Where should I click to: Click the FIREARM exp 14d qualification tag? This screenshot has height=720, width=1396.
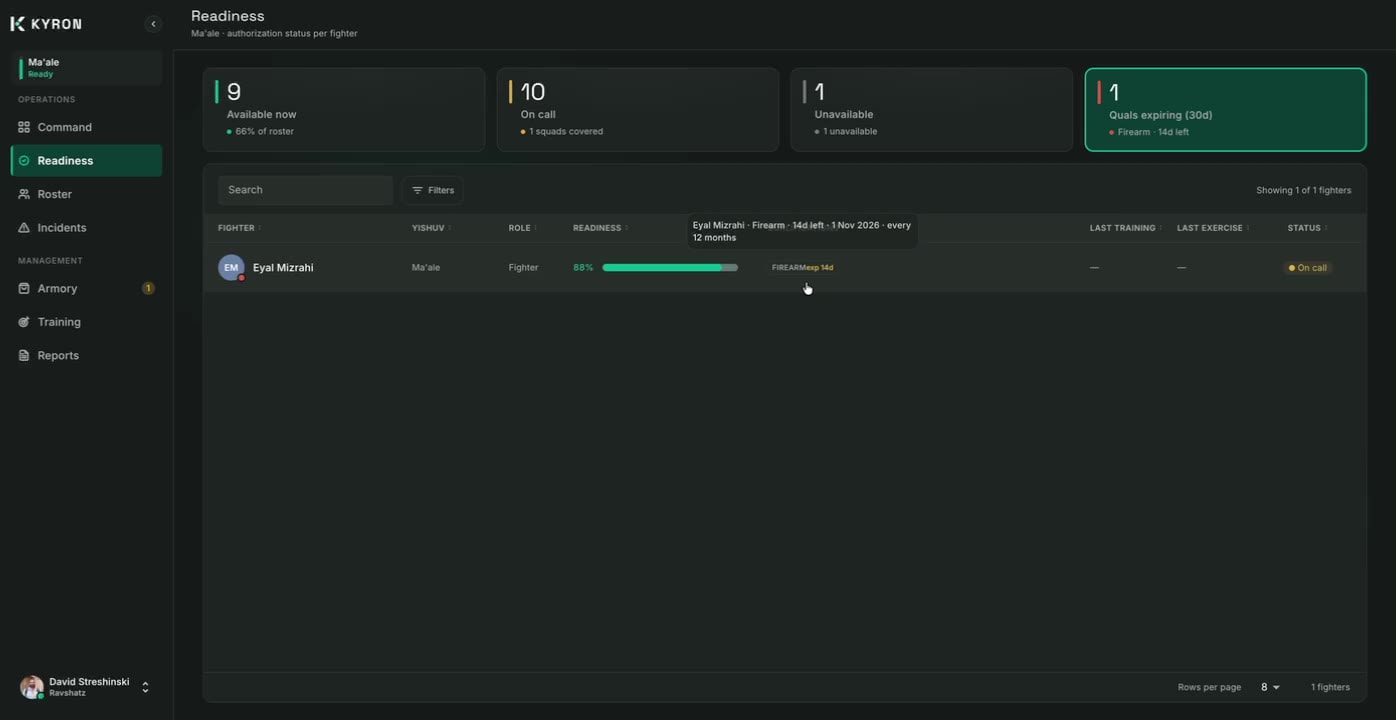(802, 268)
